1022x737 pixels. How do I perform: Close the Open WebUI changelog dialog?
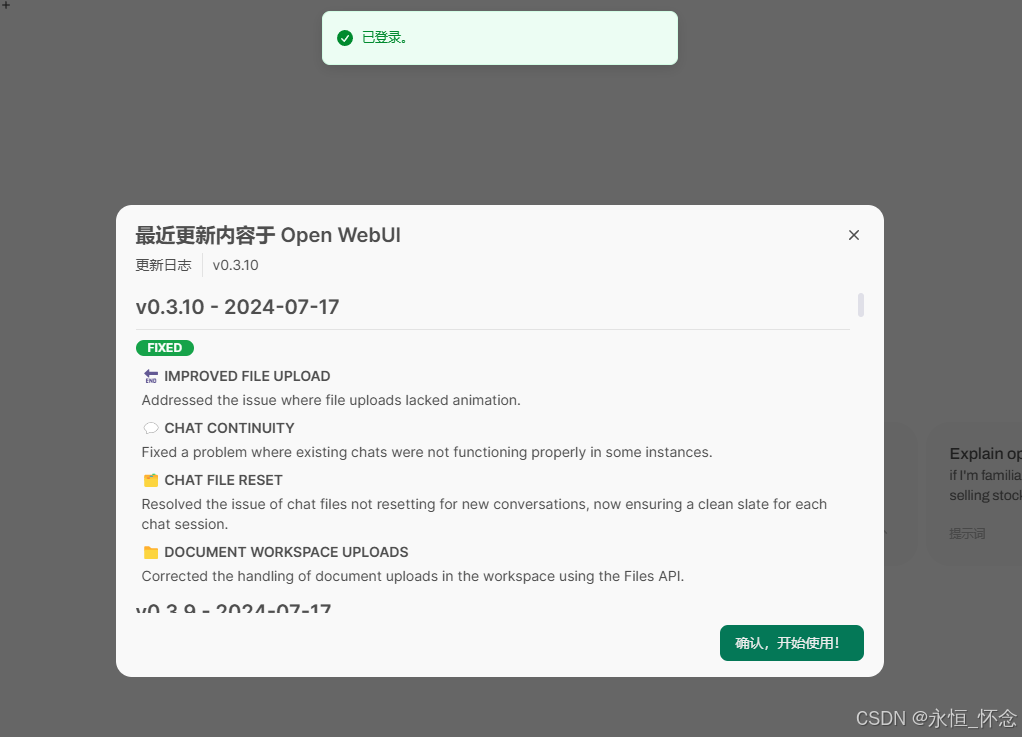point(854,235)
